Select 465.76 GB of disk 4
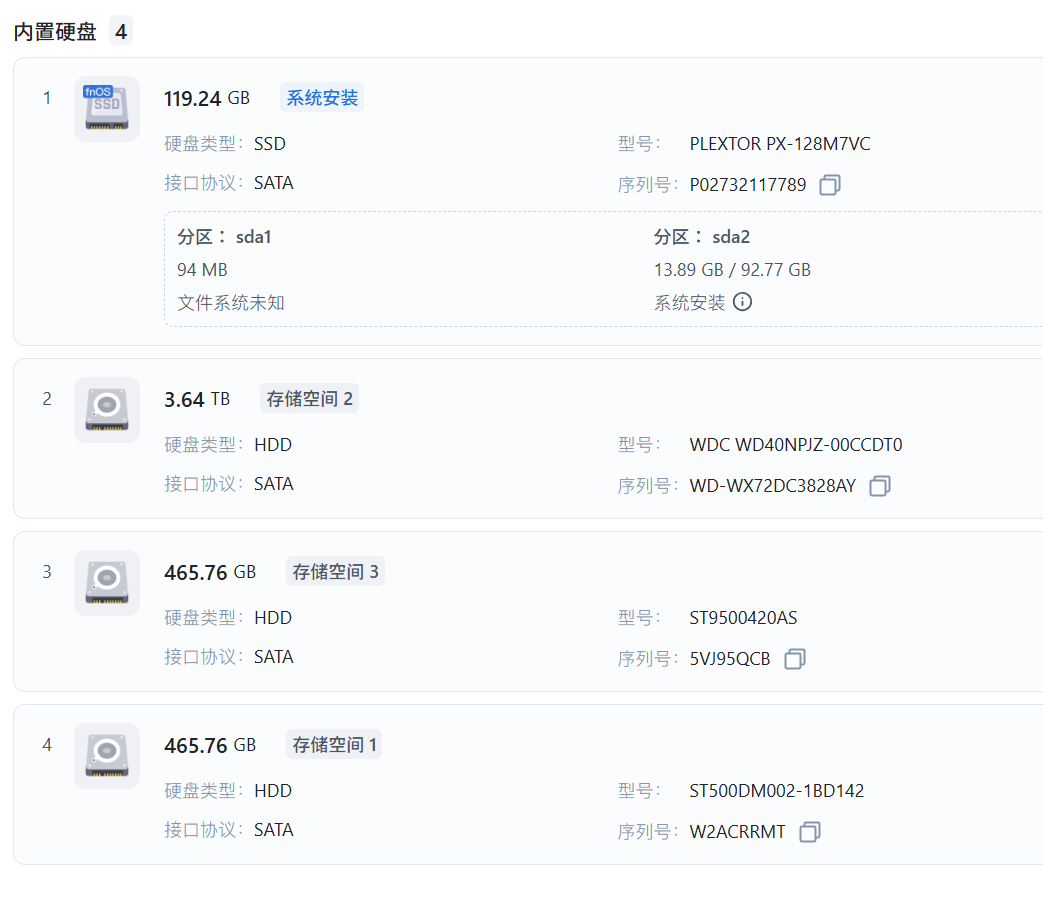 [210, 745]
